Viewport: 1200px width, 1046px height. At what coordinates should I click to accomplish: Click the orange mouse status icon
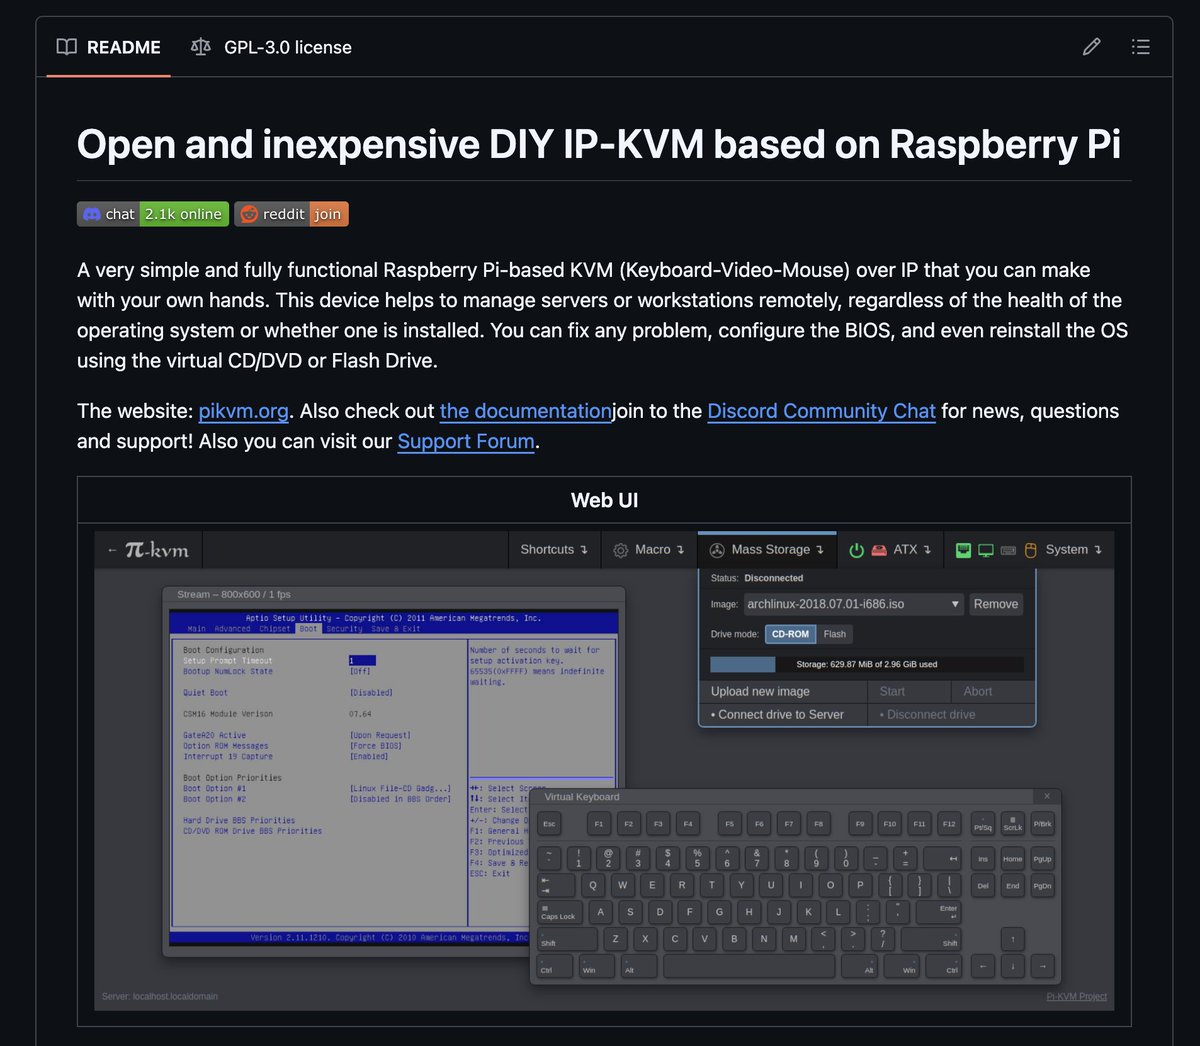1030,550
